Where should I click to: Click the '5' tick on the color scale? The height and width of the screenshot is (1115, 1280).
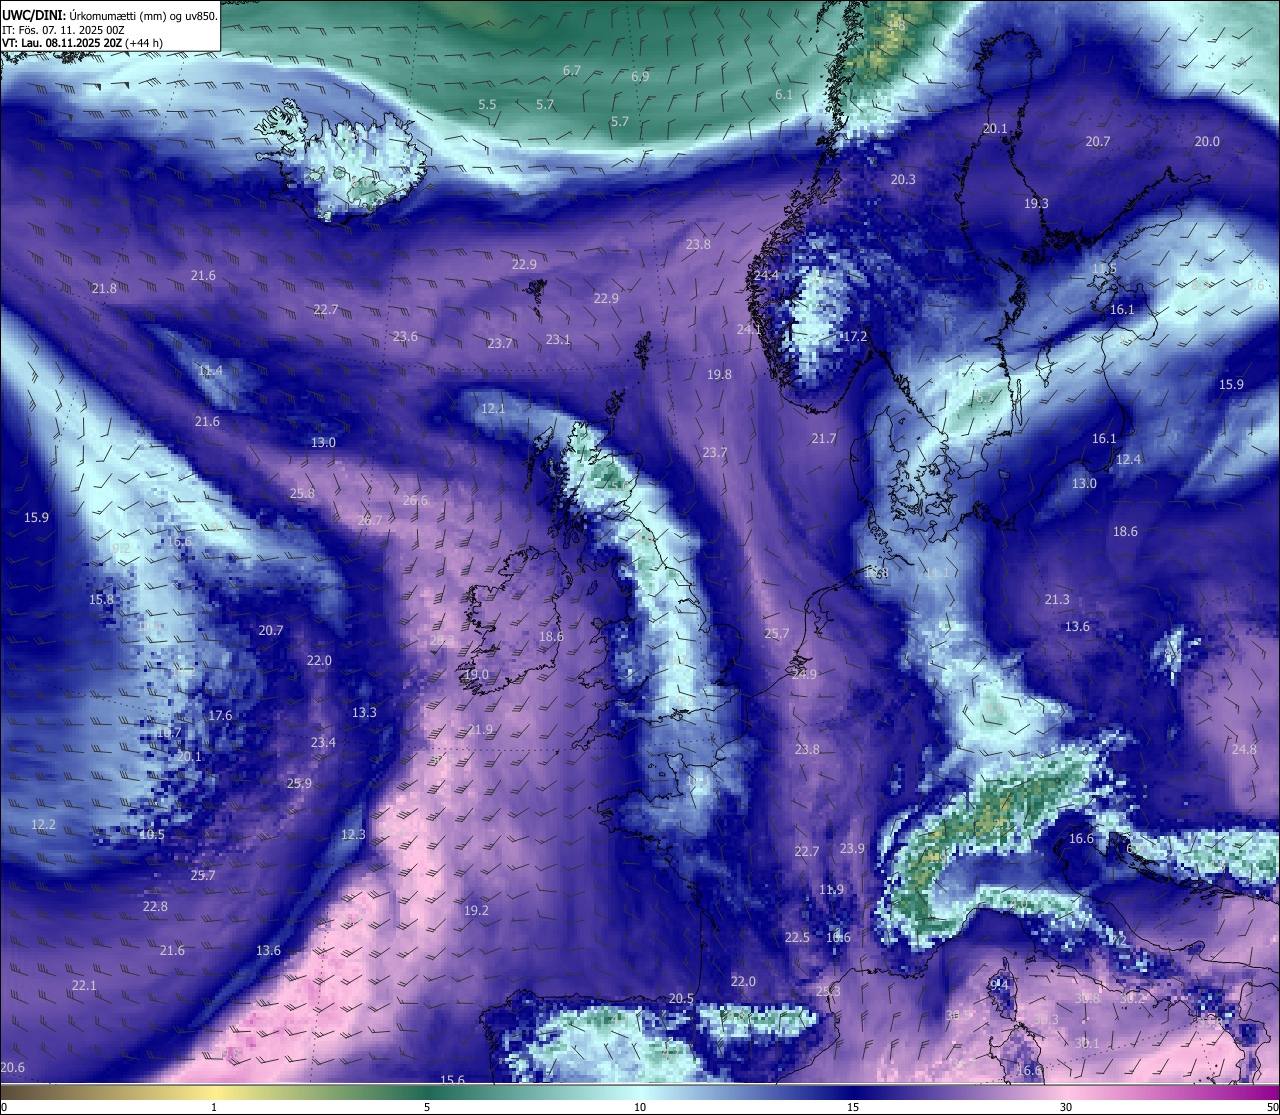427,1107
